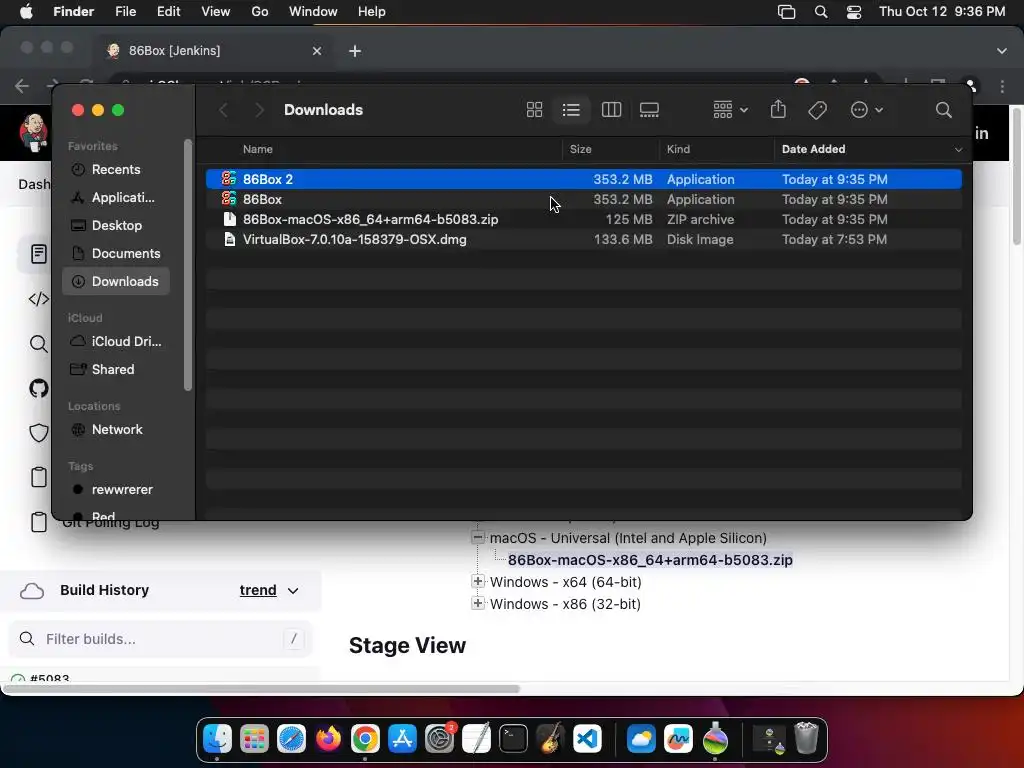This screenshot has height=768, width=1024.
Task: Go back in Finder navigation
Action: [x=223, y=110]
